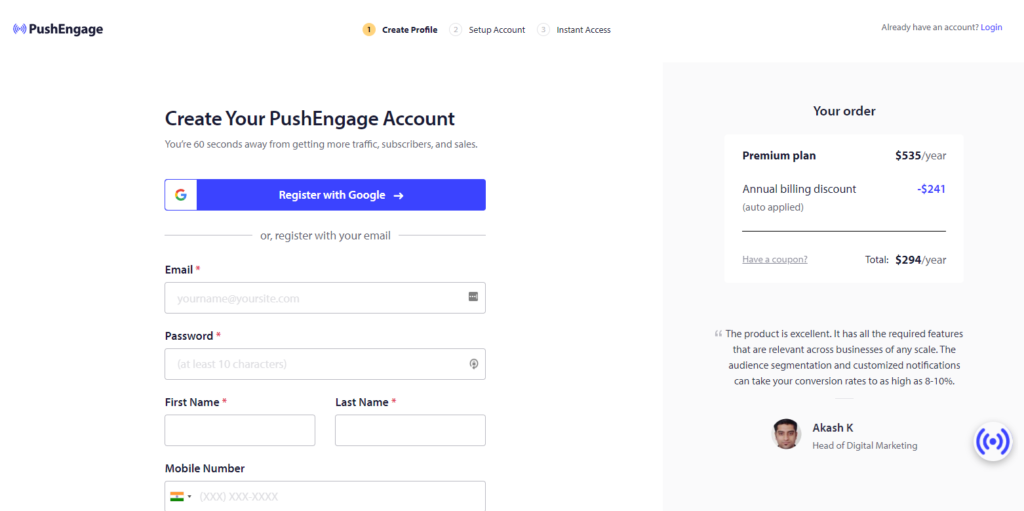The image size is (1024, 511).
Task: Click the testimonial quote mark icon
Action: coord(718,333)
